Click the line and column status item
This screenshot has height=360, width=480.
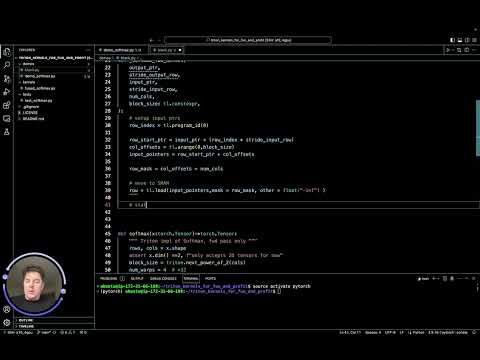(x=350, y=332)
